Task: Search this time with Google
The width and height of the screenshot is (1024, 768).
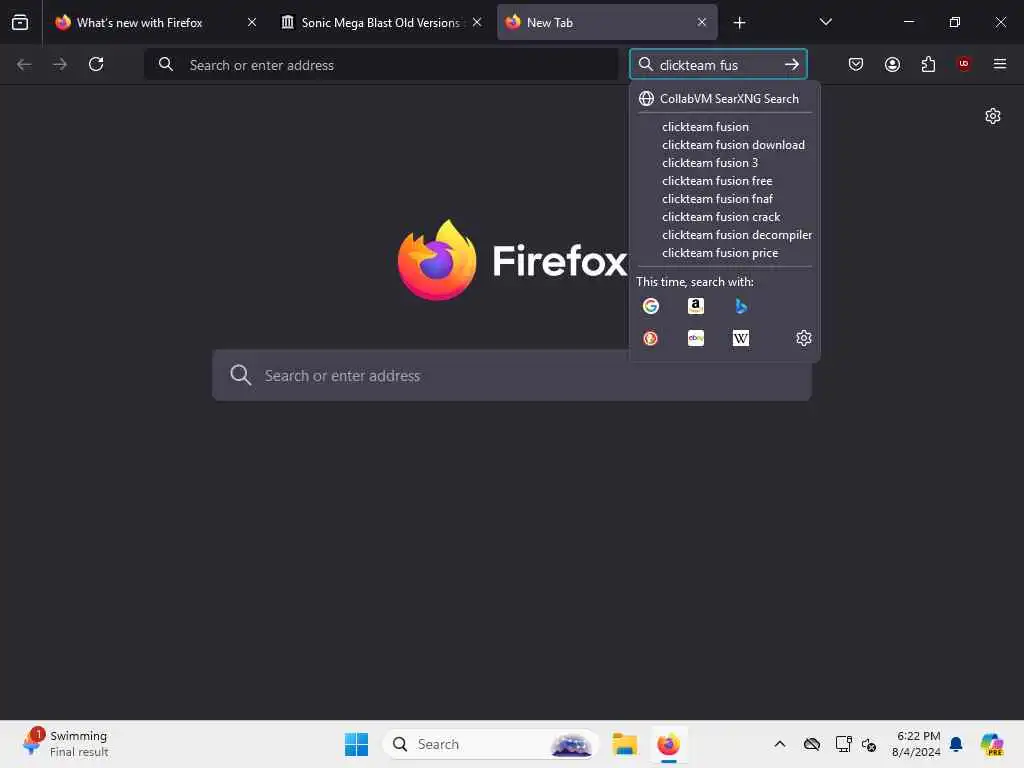Action: pyautogui.click(x=650, y=306)
